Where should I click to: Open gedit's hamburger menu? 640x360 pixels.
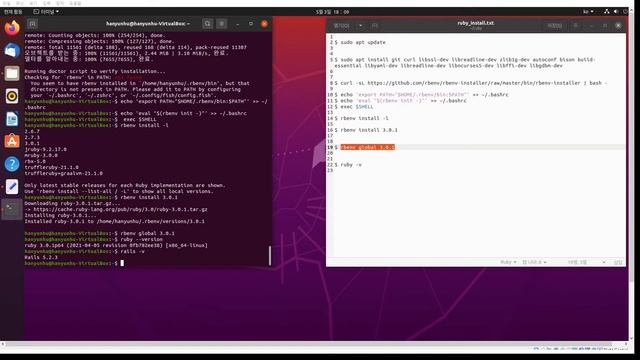[x=576, y=26]
